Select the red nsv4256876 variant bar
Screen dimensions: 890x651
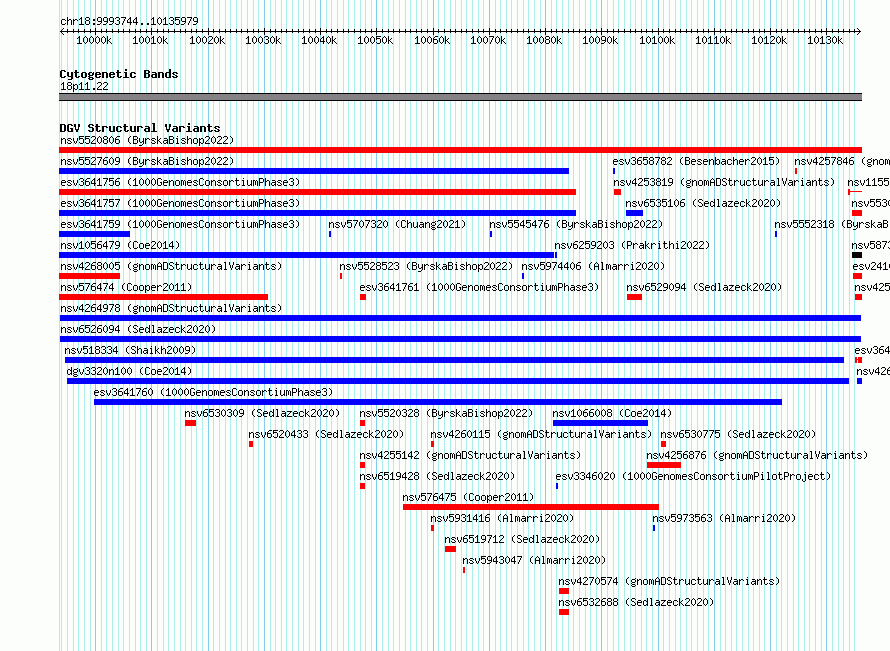click(664, 465)
